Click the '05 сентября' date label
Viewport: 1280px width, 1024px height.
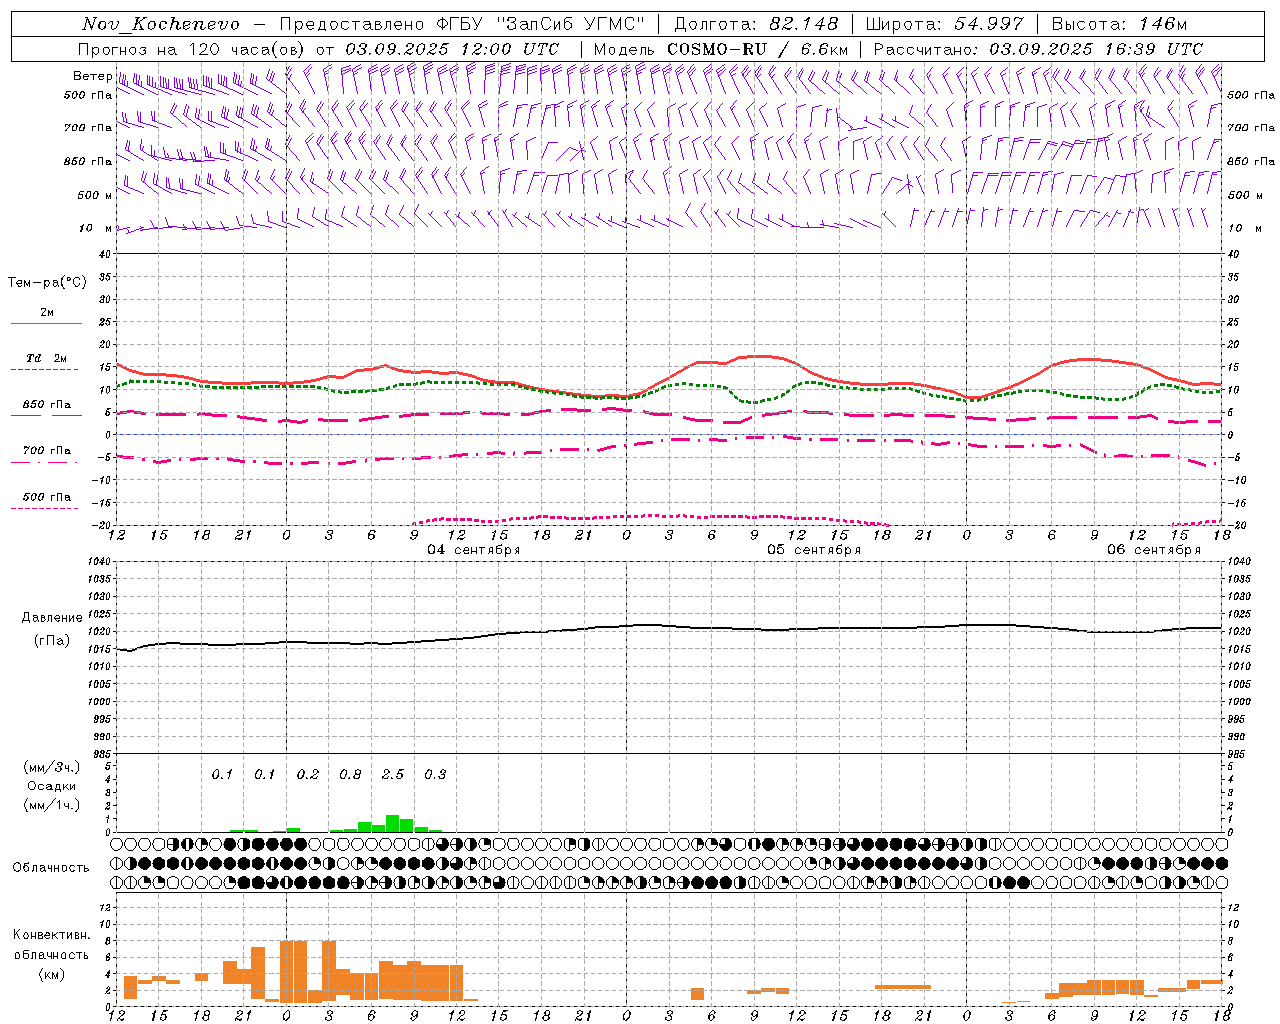pos(814,550)
